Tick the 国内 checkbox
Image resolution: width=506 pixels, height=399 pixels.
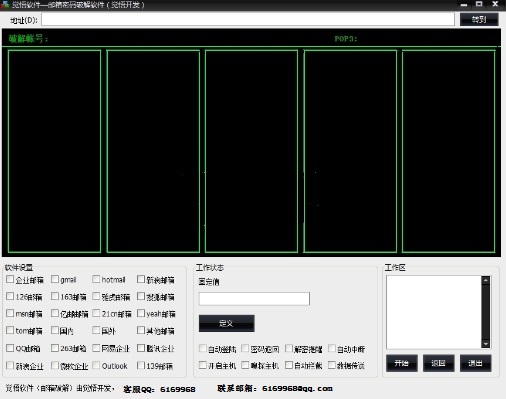click(55, 330)
